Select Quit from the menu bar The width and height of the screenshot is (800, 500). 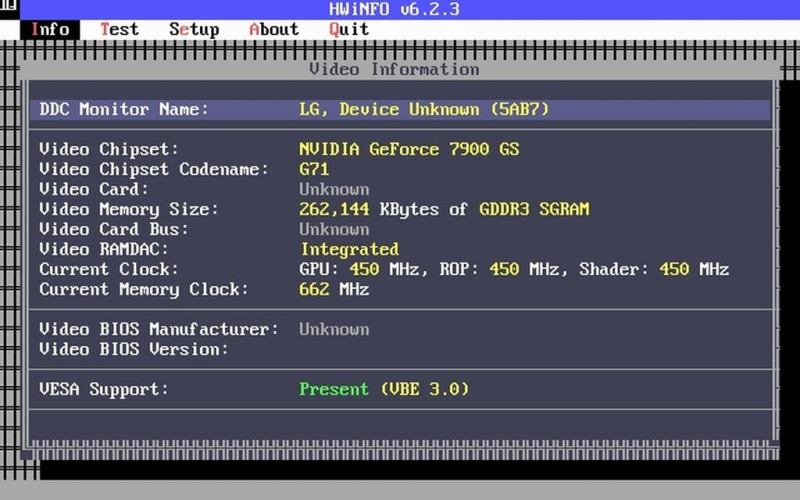349,30
